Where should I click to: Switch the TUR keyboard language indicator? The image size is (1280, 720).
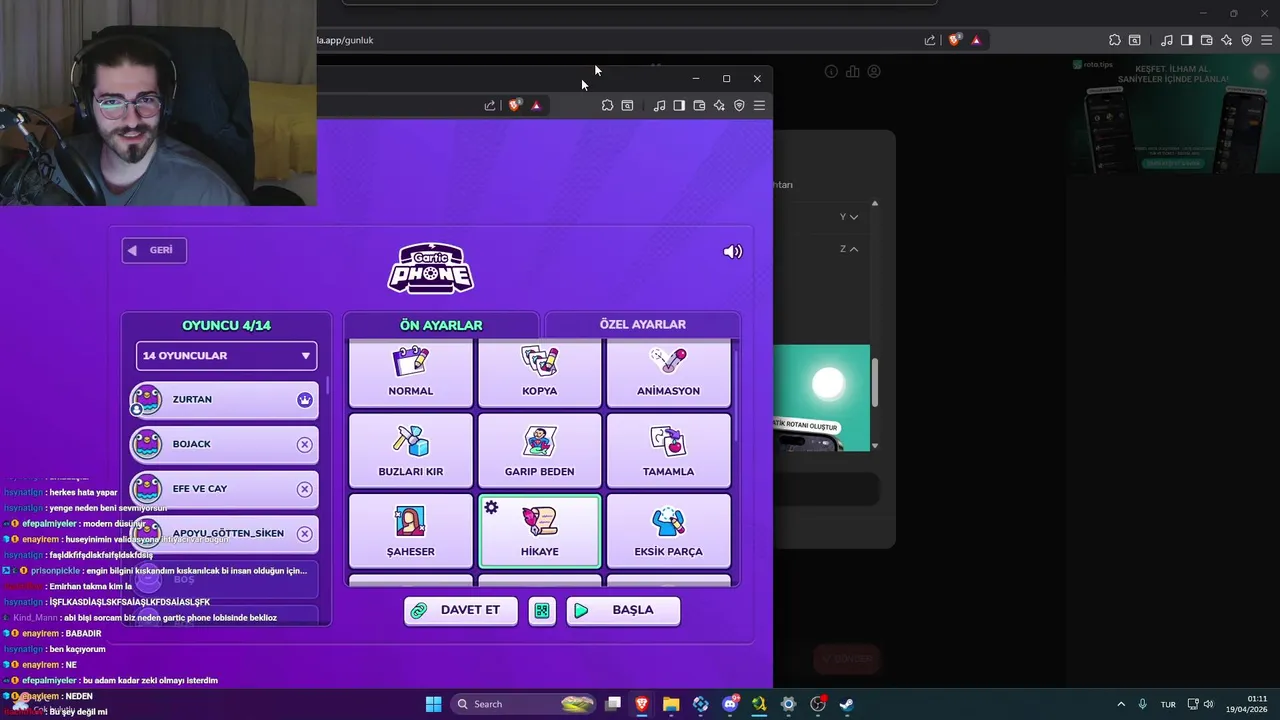tap(1168, 704)
